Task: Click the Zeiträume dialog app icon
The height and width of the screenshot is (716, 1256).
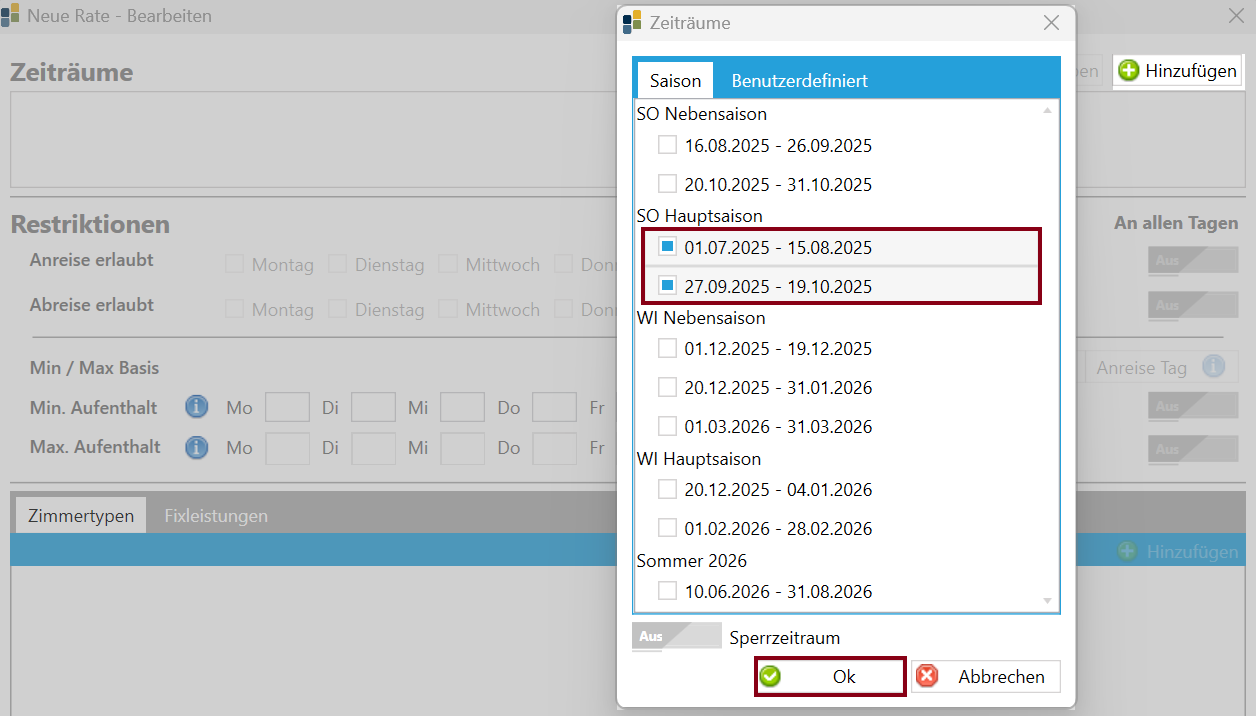Action: pos(632,22)
